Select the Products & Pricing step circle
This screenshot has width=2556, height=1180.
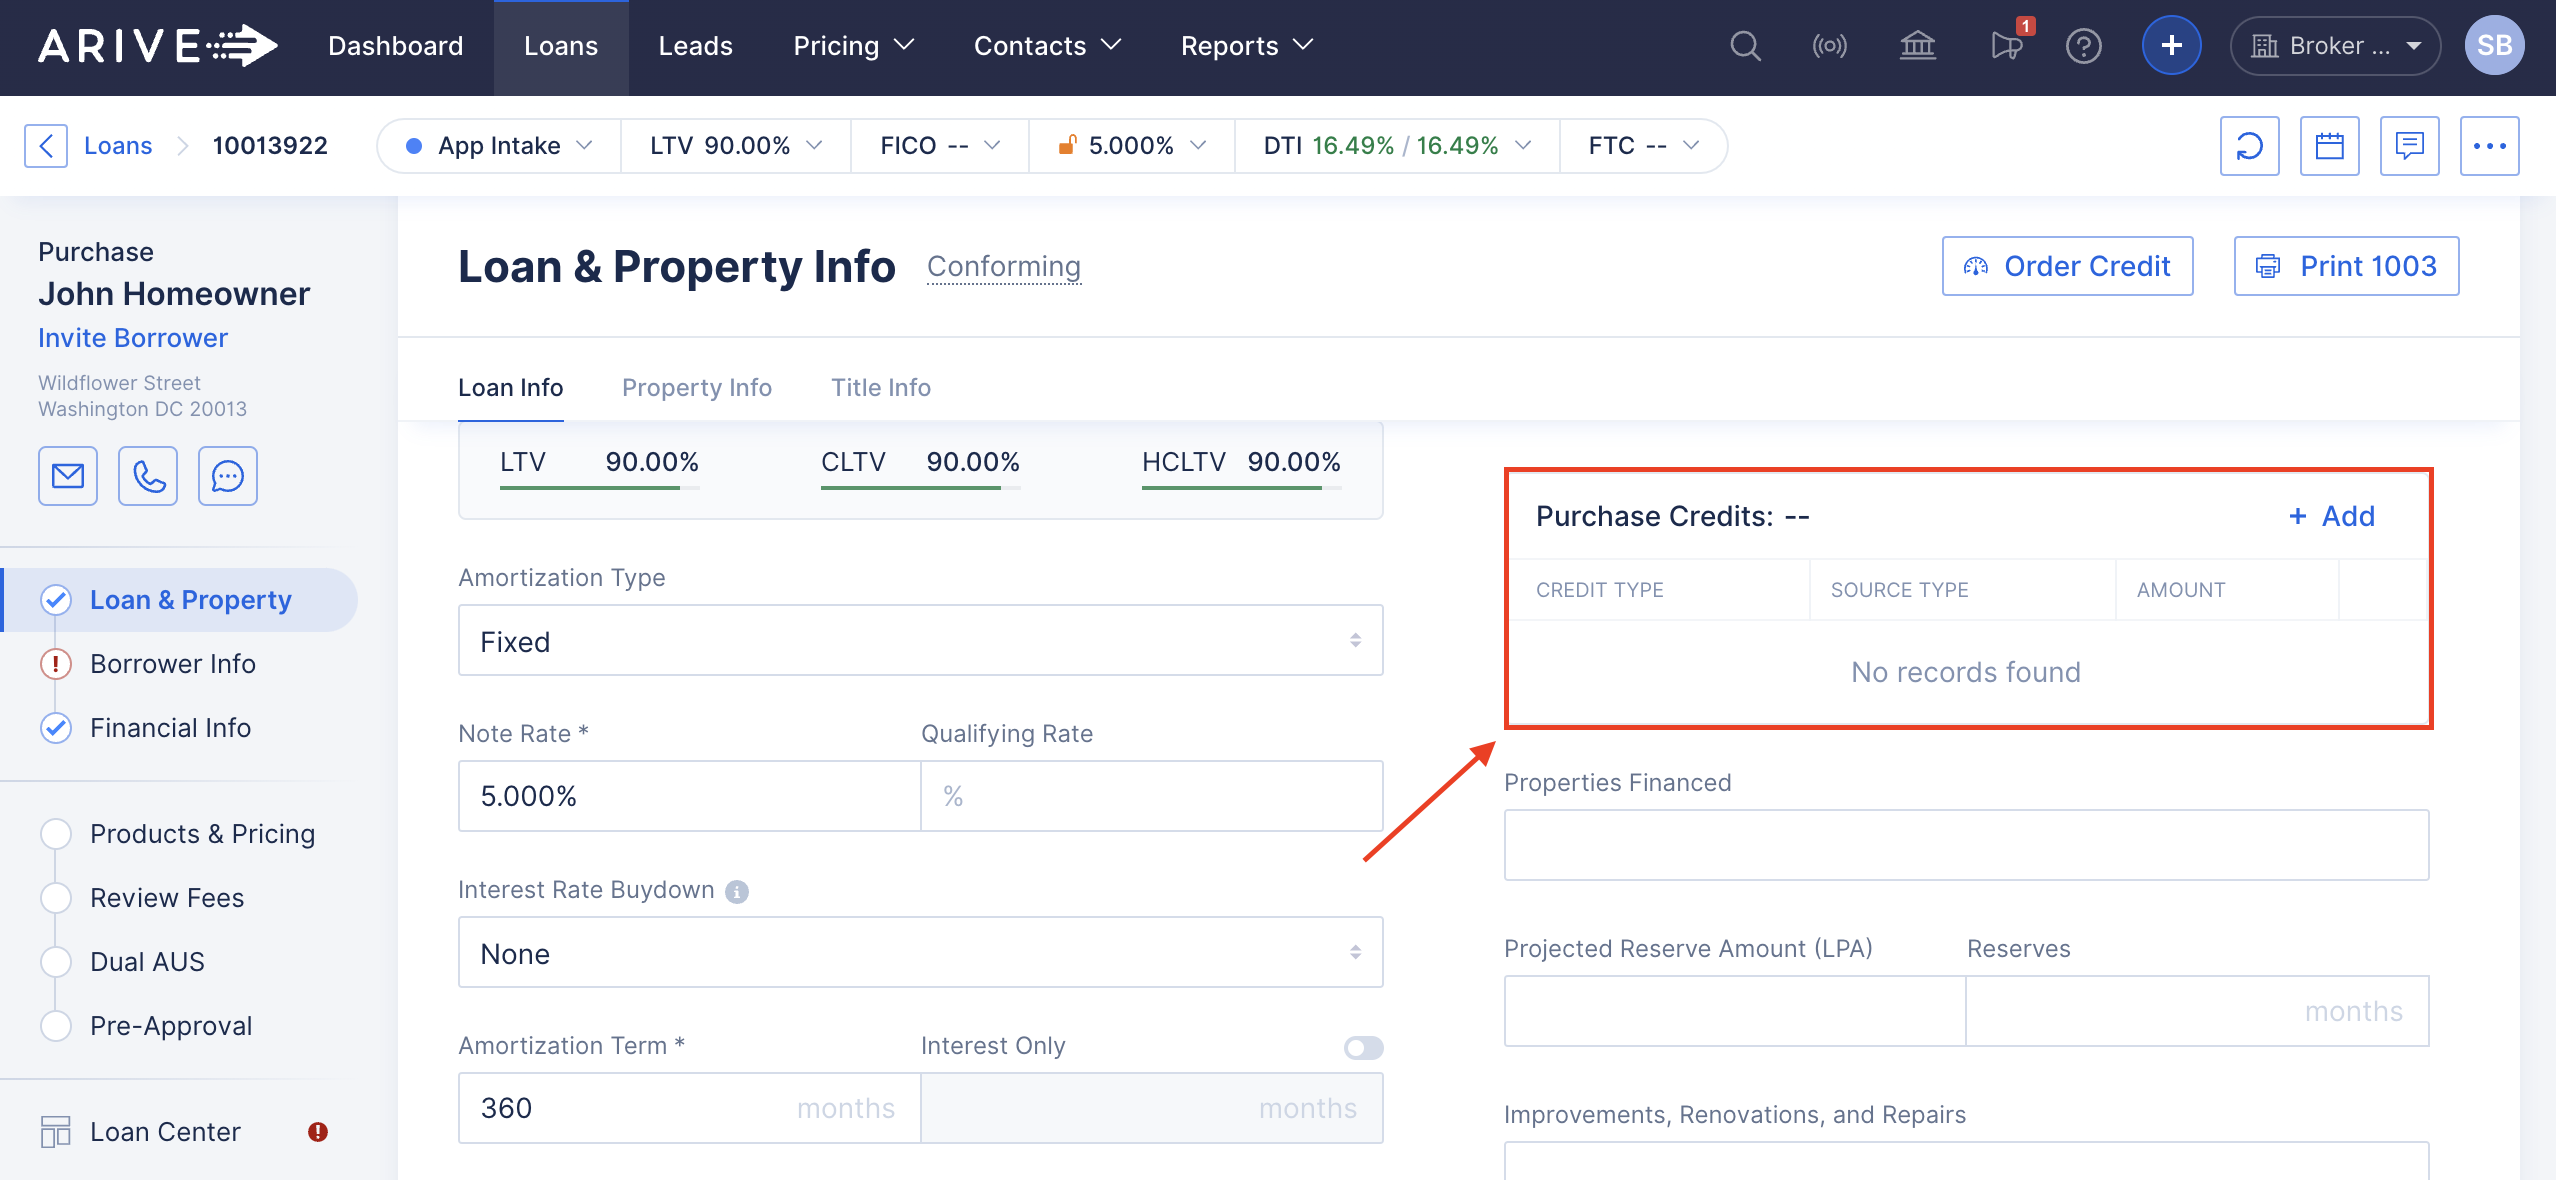(x=56, y=834)
